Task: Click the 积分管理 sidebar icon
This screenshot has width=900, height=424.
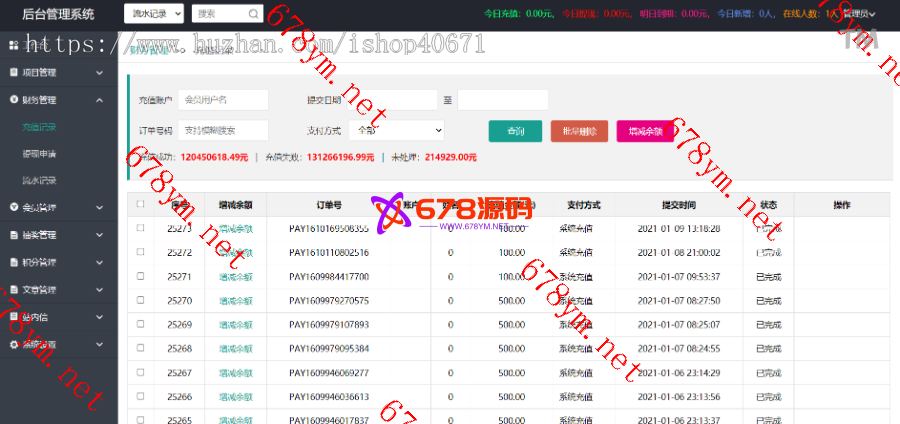Action: (x=13, y=262)
